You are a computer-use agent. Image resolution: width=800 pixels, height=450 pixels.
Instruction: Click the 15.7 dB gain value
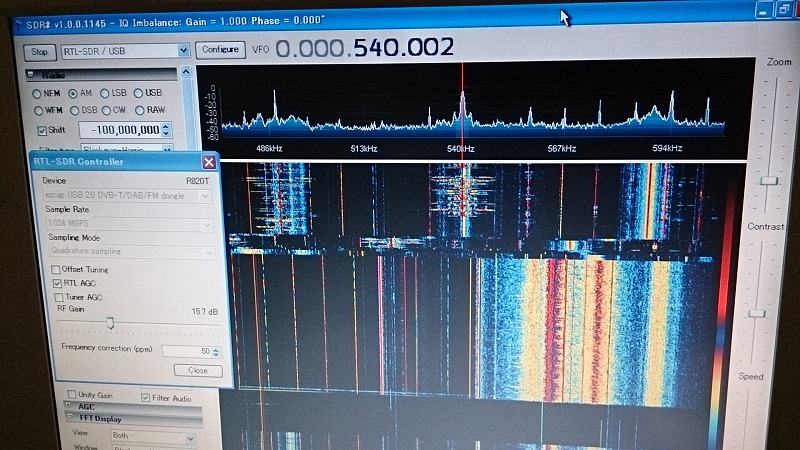tap(205, 311)
